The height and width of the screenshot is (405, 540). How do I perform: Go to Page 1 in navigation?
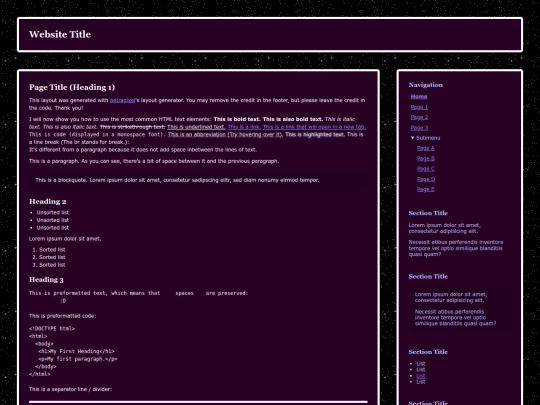[419, 107]
